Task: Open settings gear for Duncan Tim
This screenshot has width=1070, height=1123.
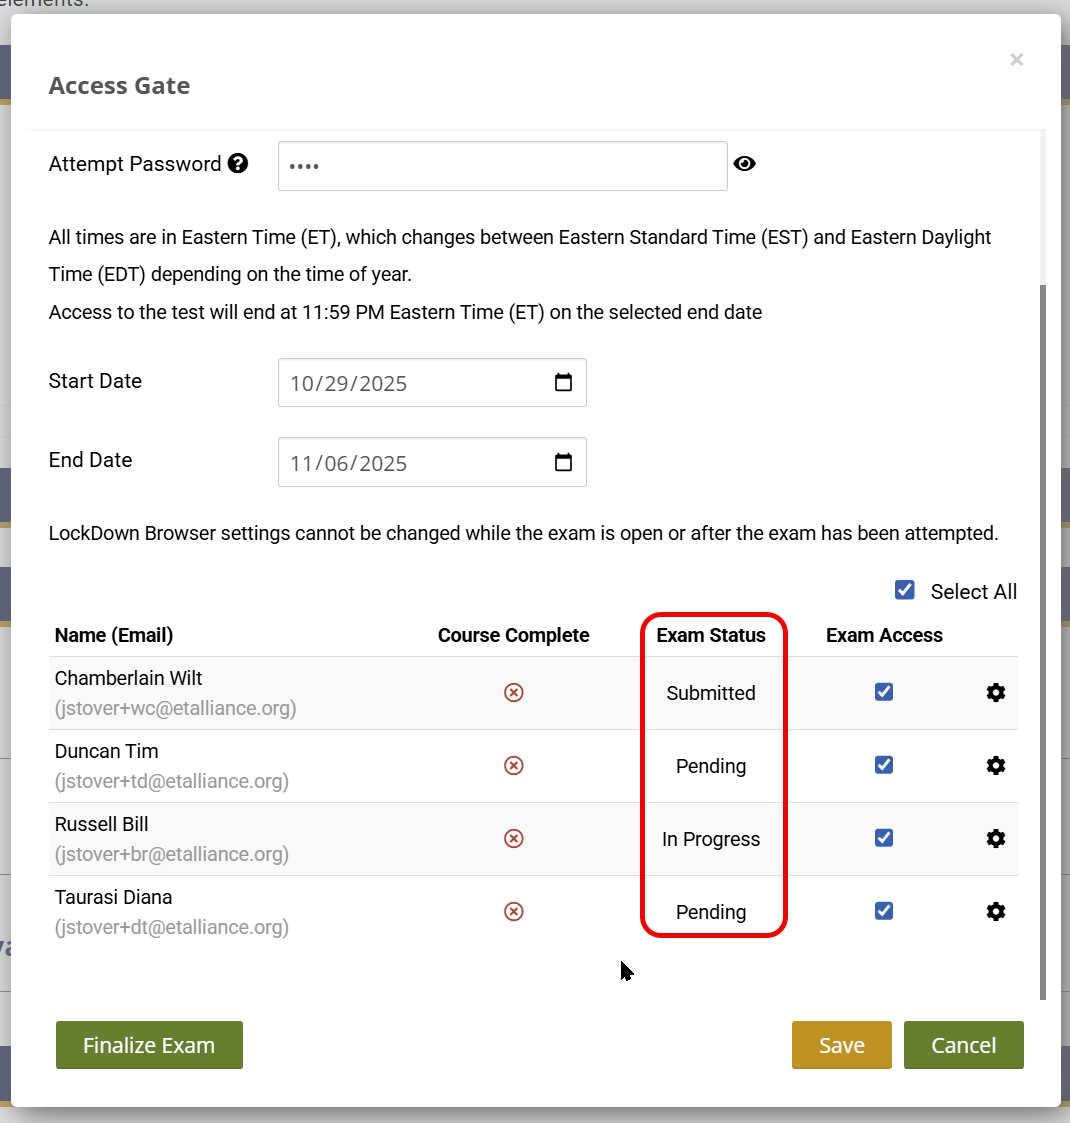Action: (x=995, y=766)
